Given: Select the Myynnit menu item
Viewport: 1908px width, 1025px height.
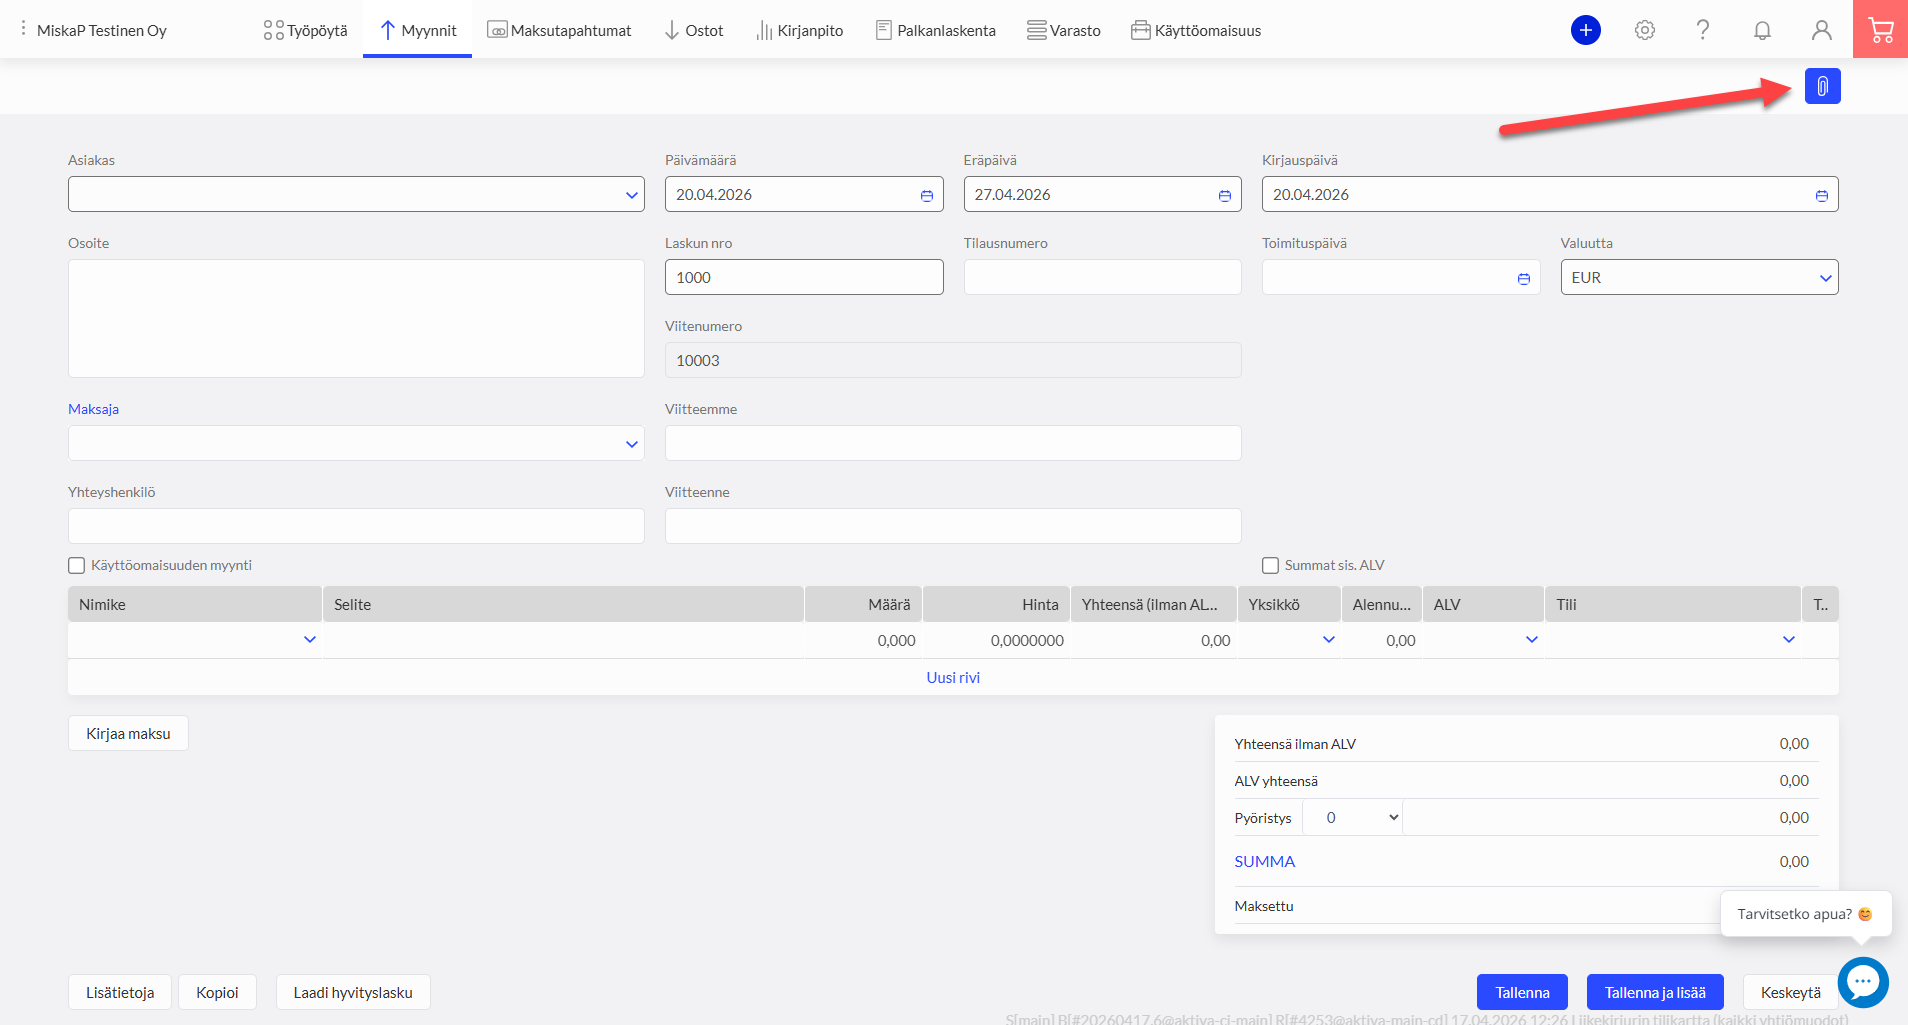Looking at the screenshot, I should (417, 30).
